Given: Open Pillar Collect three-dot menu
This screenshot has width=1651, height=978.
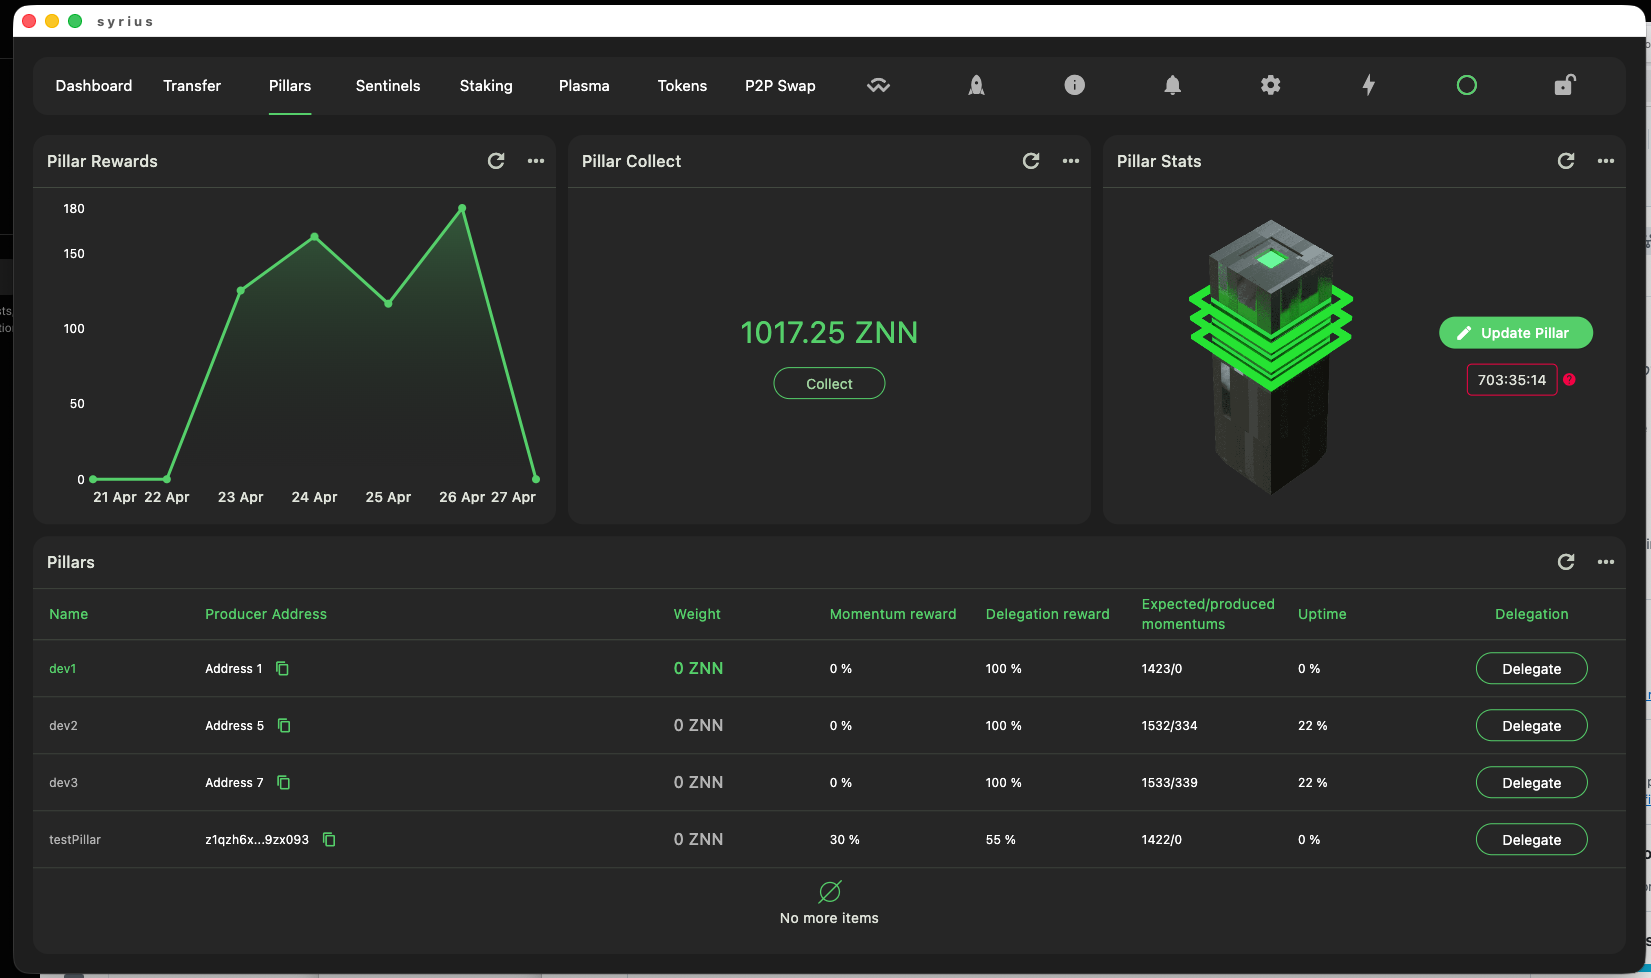Looking at the screenshot, I should pos(1071,161).
